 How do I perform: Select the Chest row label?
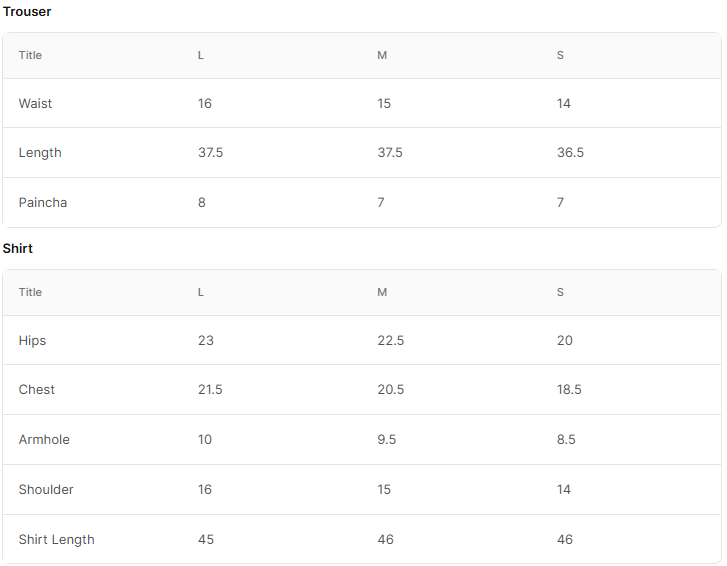point(37,389)
